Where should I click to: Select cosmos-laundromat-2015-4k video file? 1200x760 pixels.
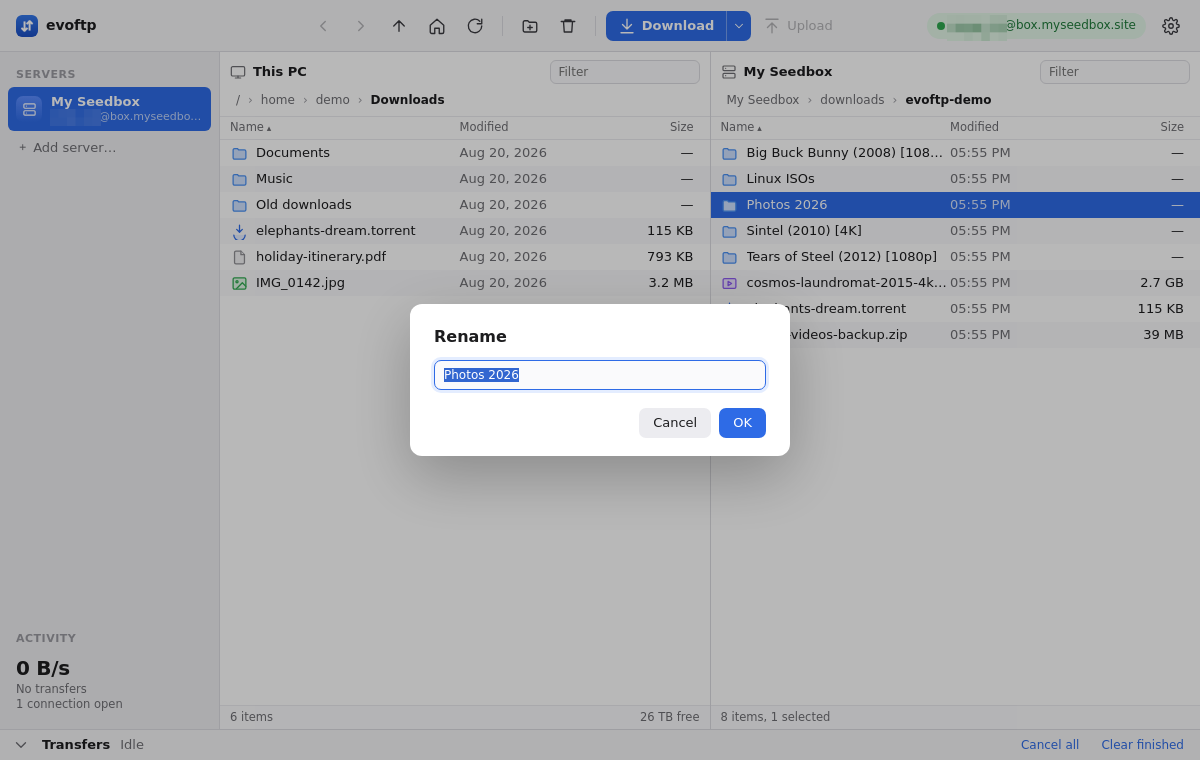(955, 283)
